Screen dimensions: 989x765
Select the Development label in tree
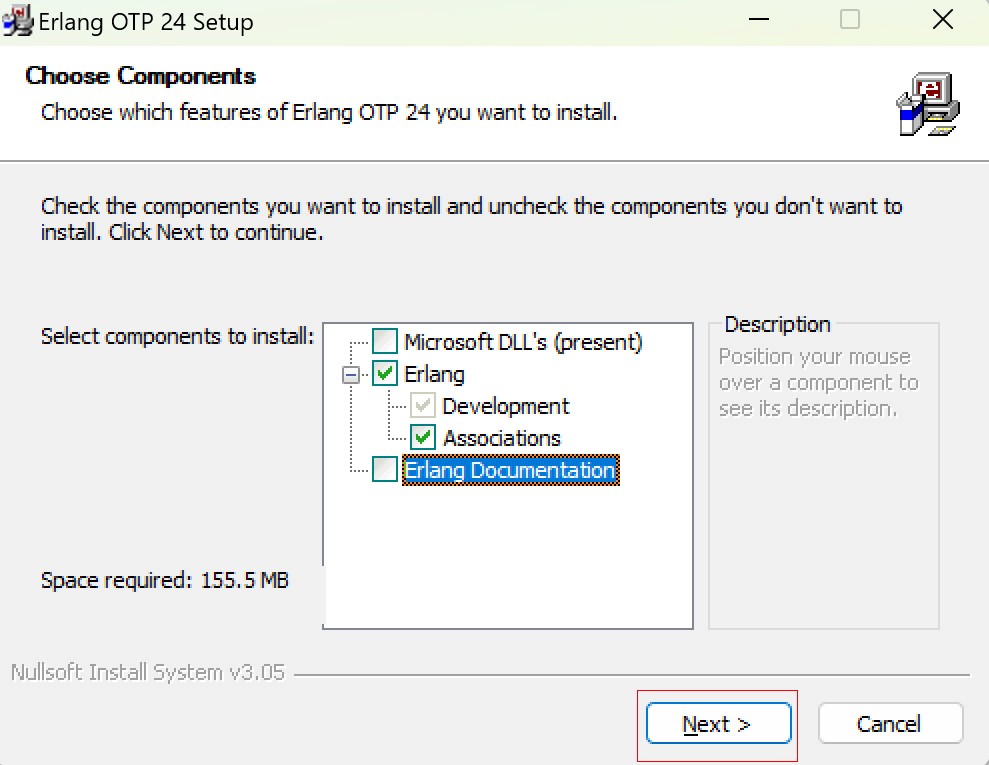[x=506, y=406]
